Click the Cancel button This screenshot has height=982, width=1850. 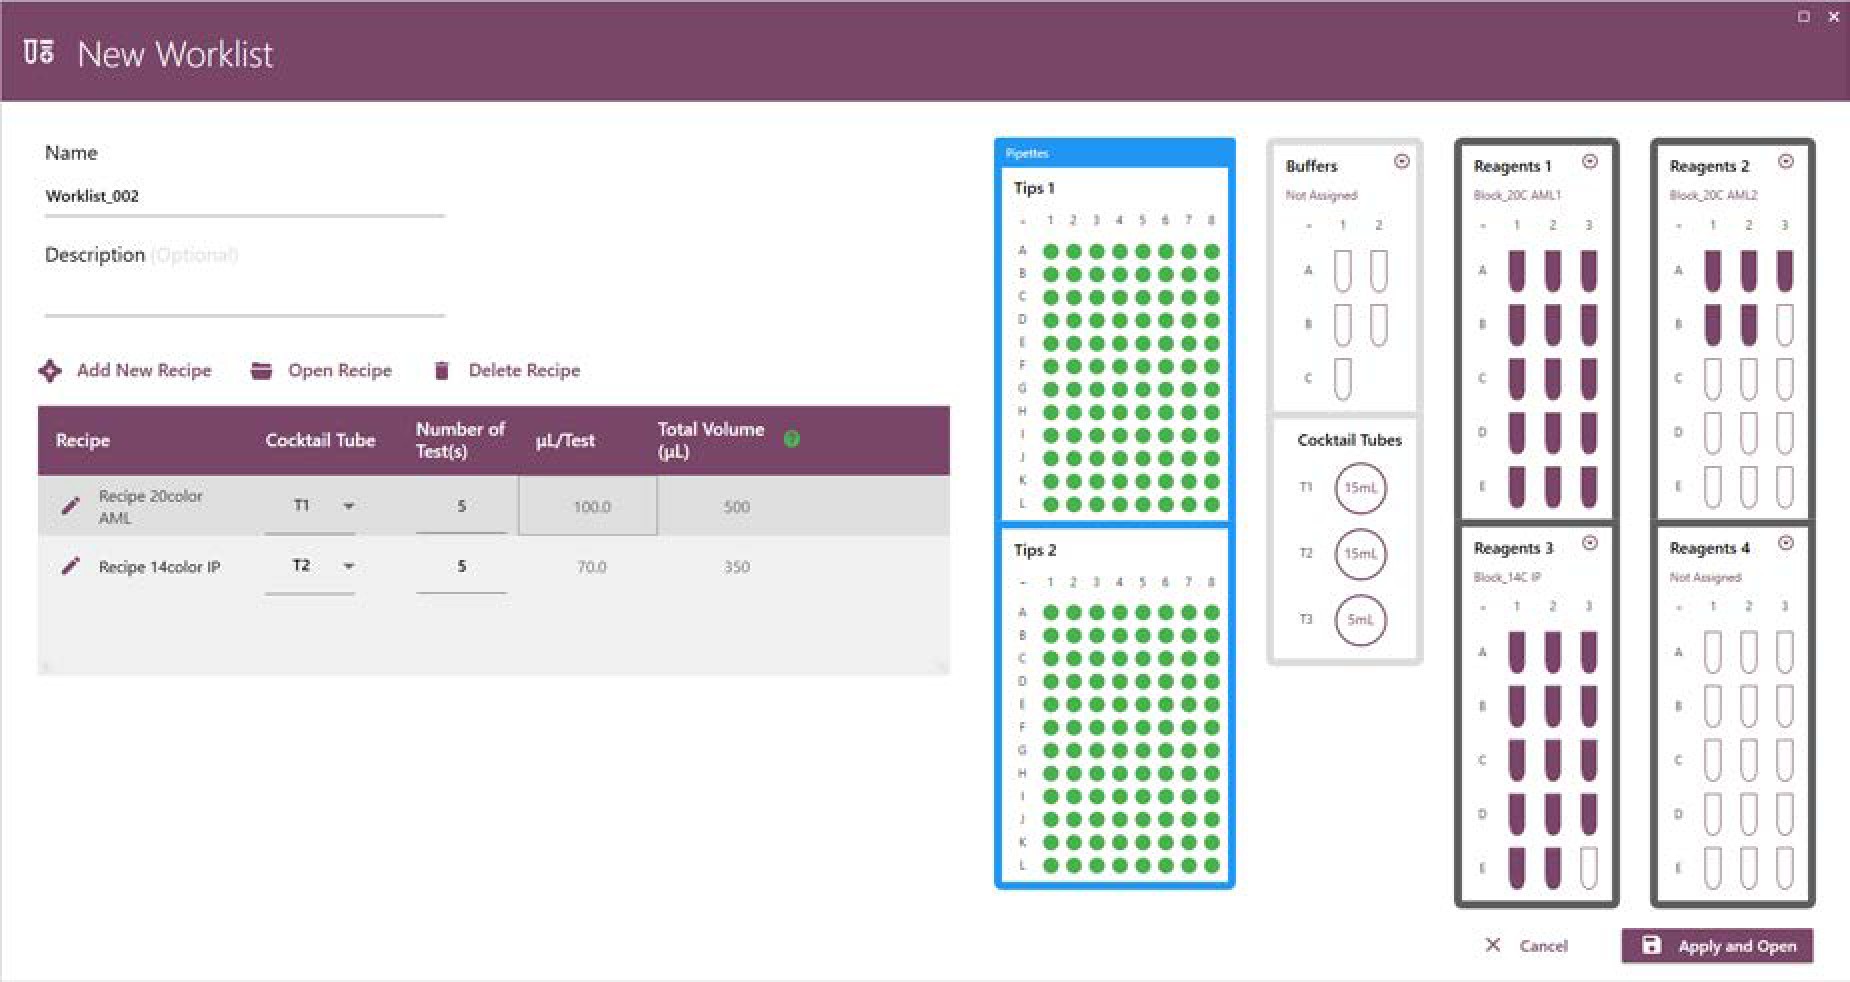[1527, 945]
